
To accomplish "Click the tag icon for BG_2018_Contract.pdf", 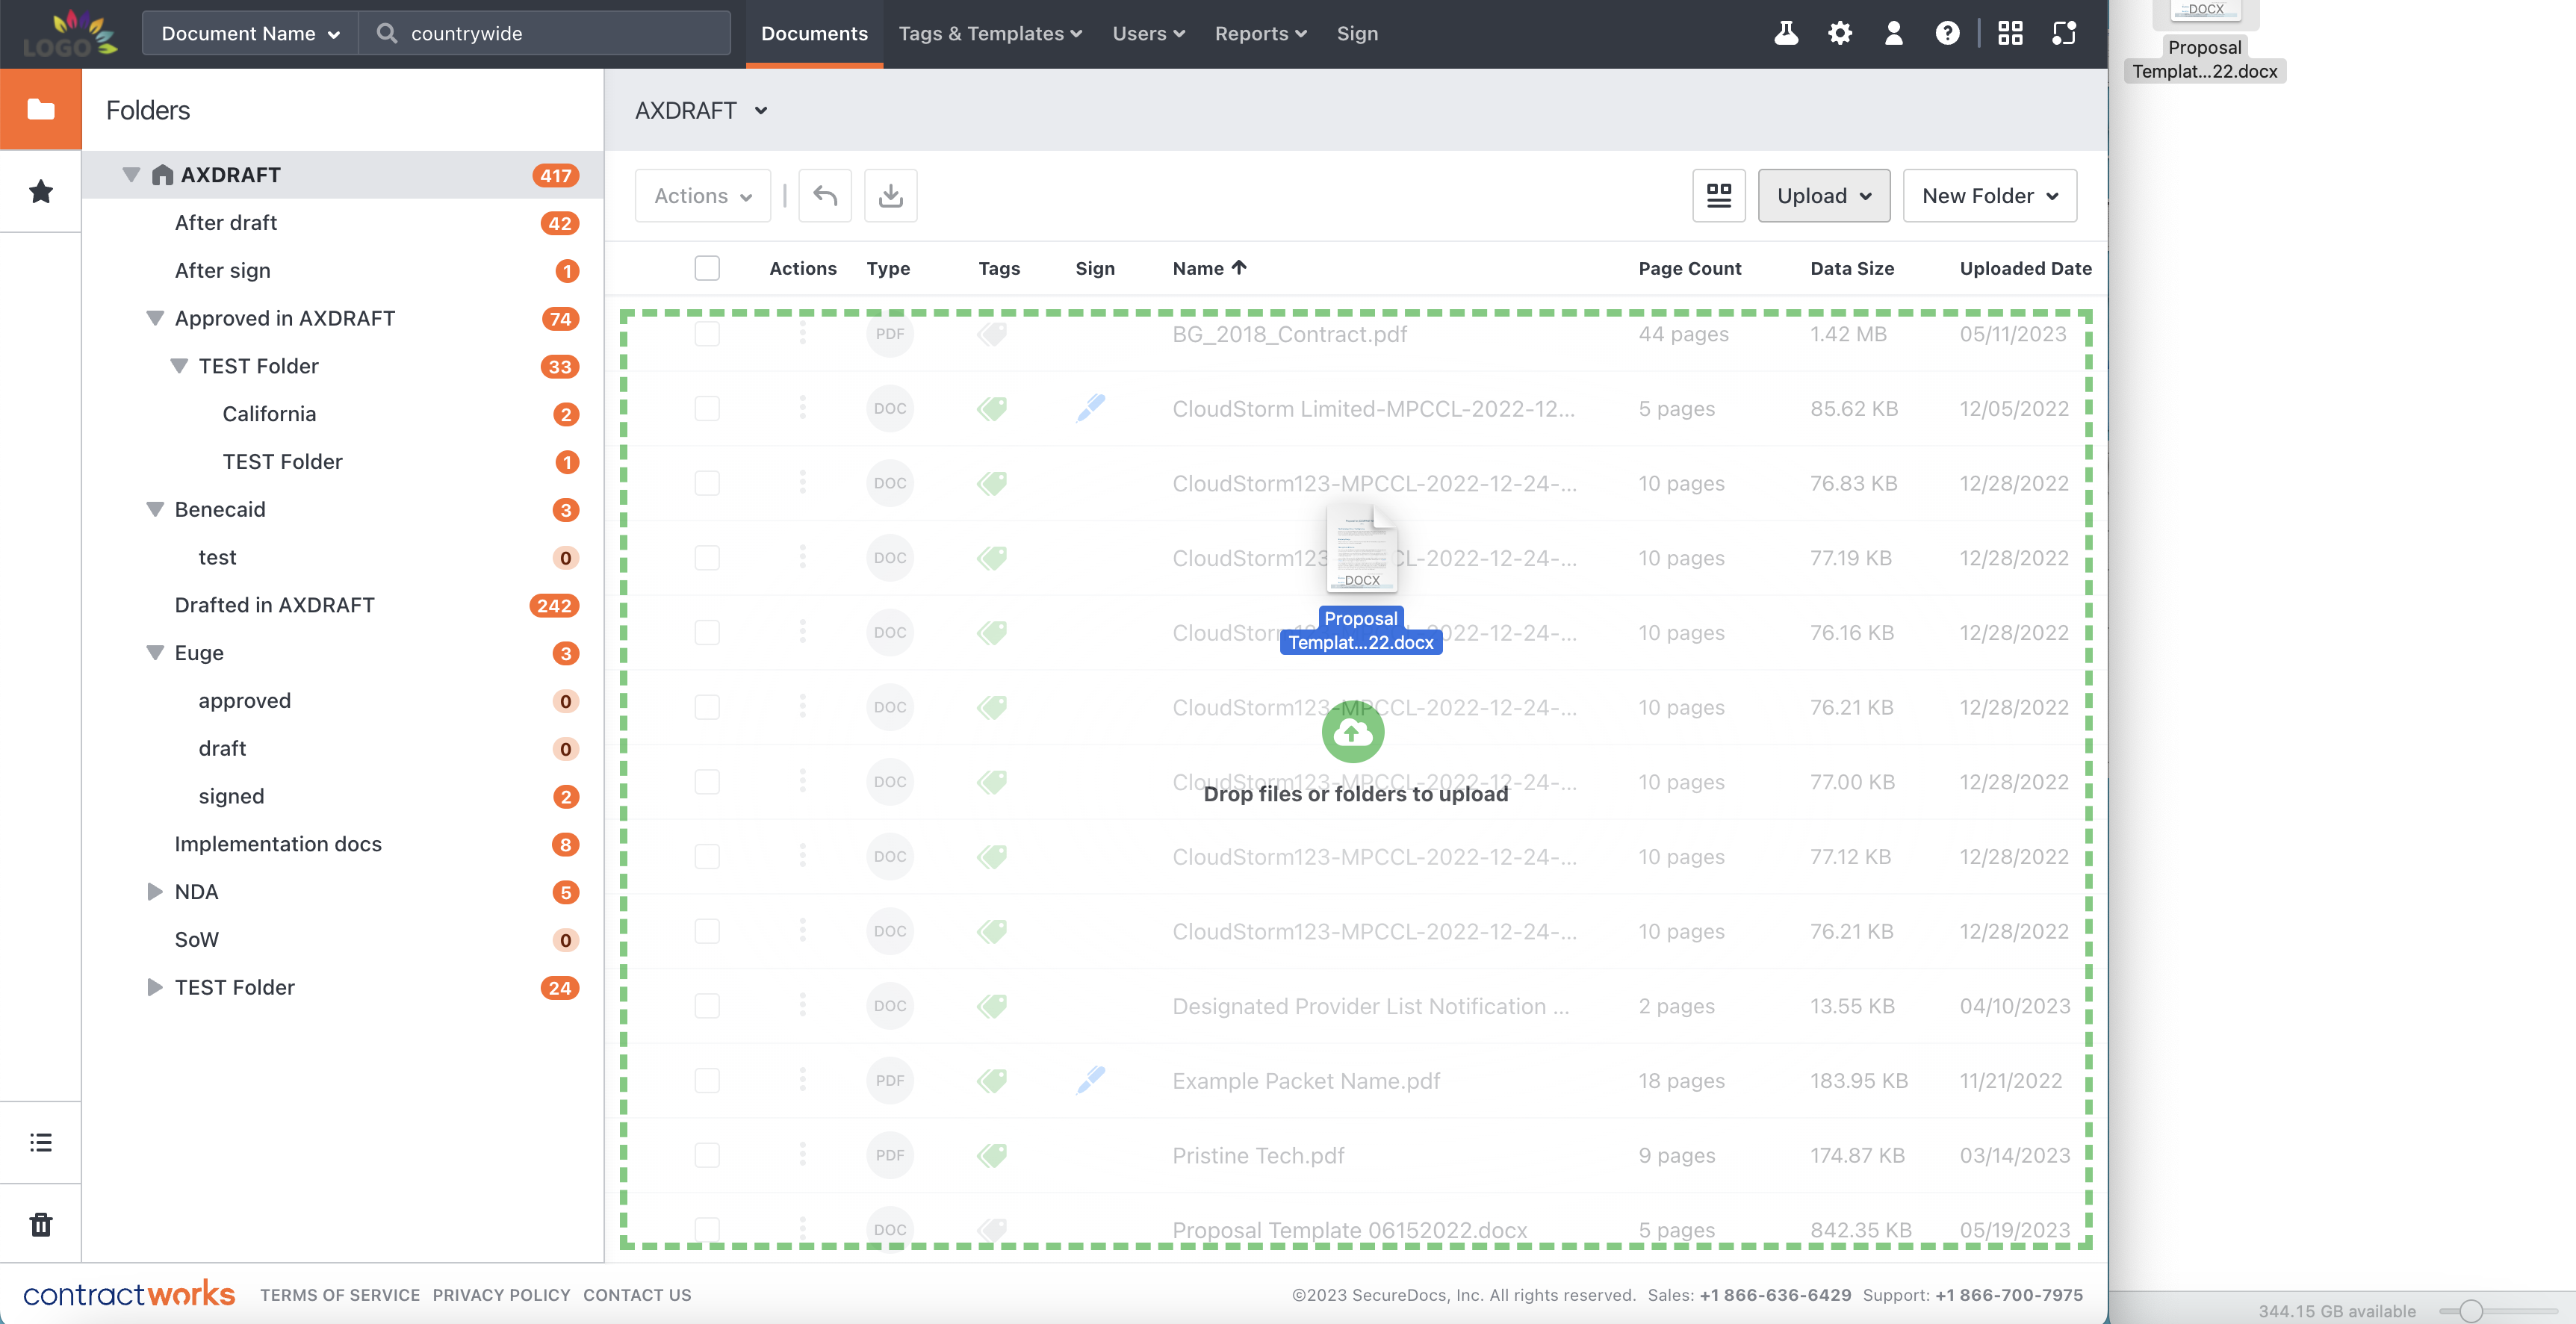I will (x=992, y=333).
